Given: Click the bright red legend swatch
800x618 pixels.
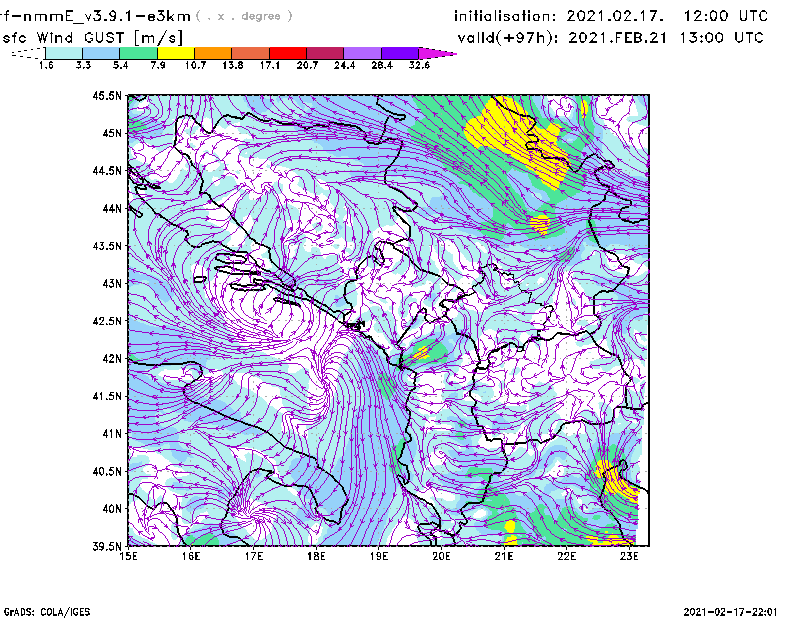Looking at the screenshot, I should tap(288, 53).
